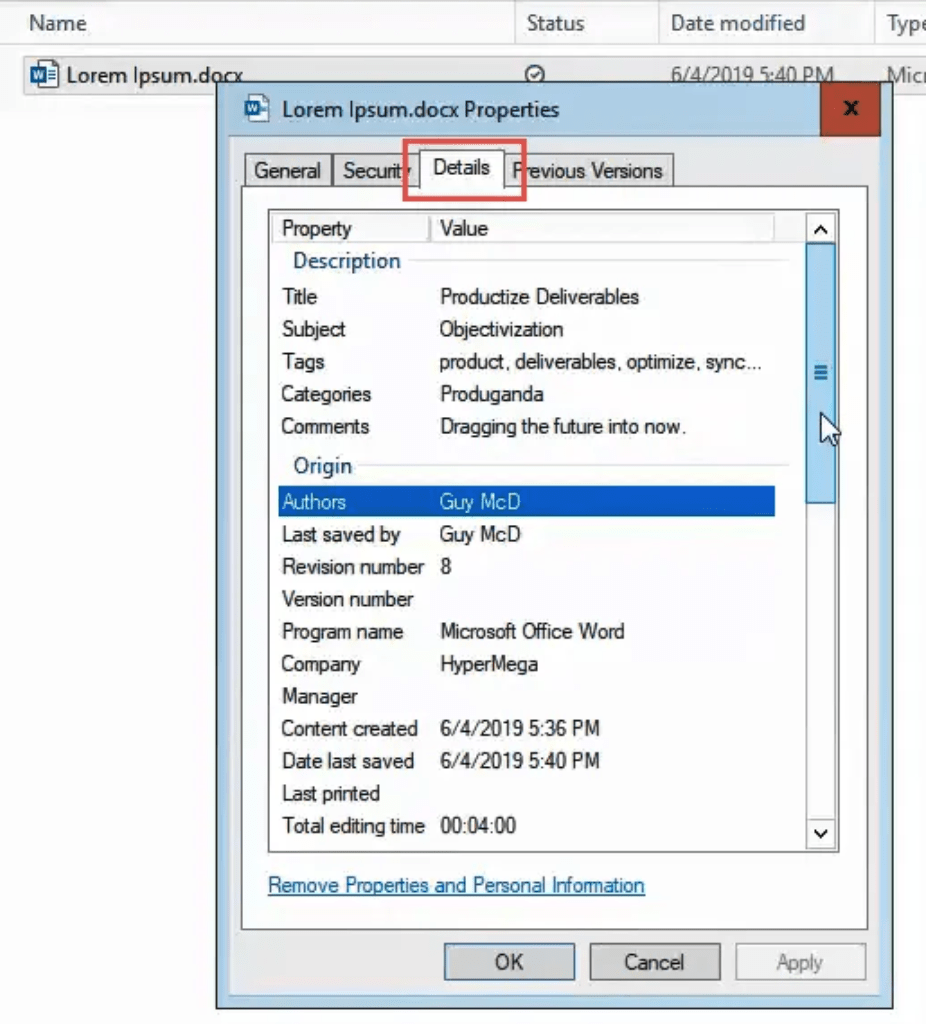The height and width of the screenshot is (1024, 930).
Task: Click the Cancel button
Action: pyautogui.click(x=654, y=961)
